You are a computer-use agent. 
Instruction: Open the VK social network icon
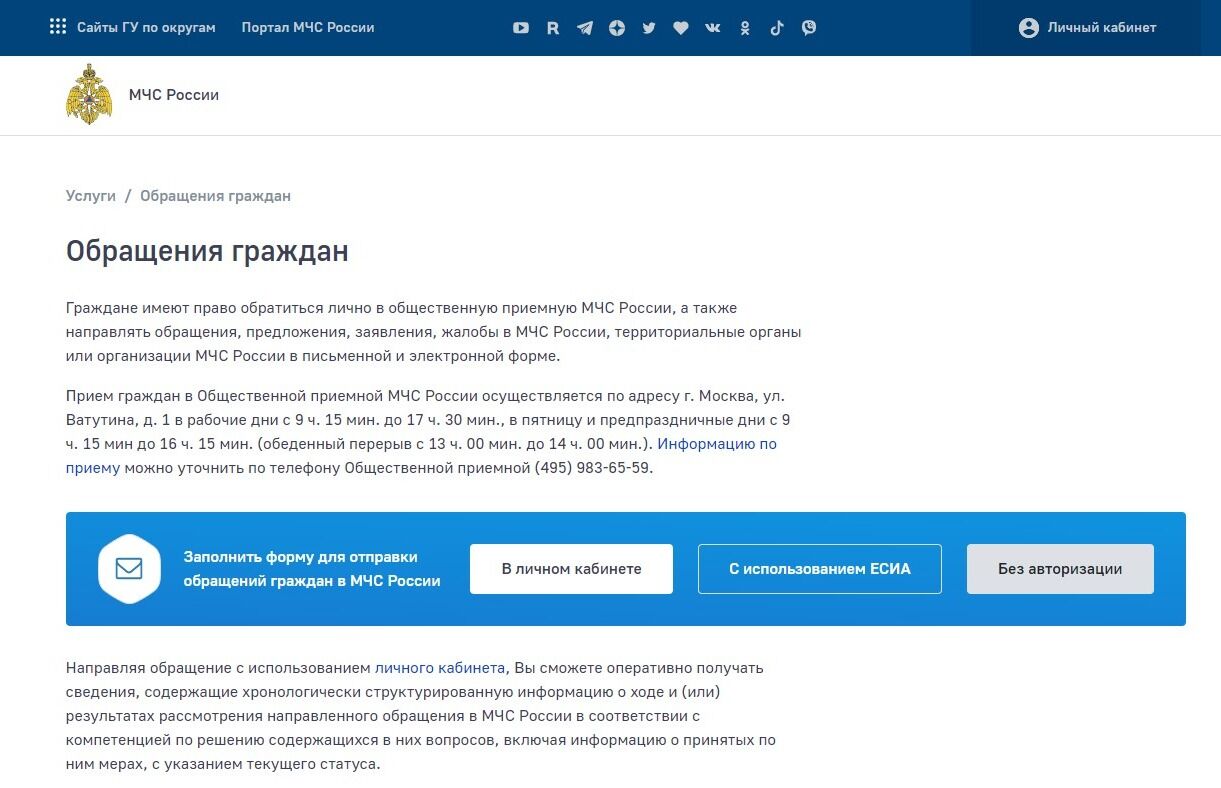pos(713,28)
